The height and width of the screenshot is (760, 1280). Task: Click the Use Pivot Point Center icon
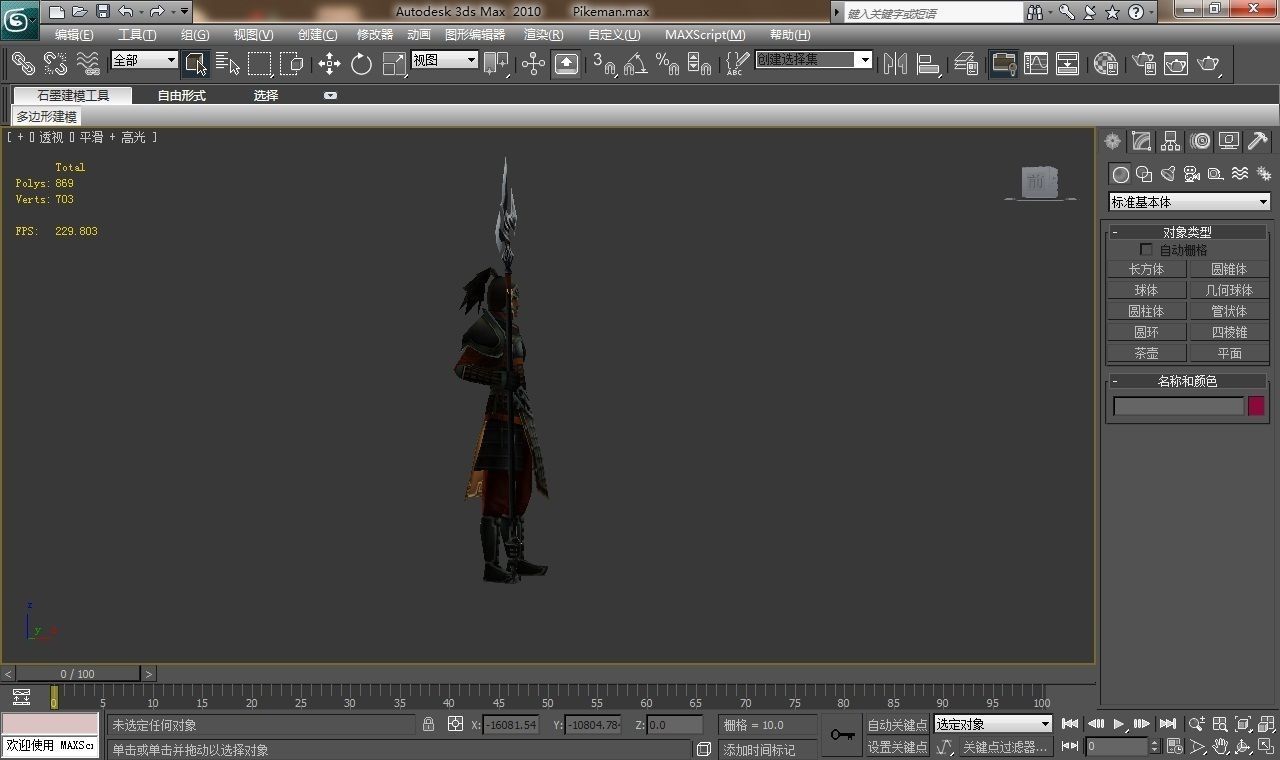(x=496, y=64)
